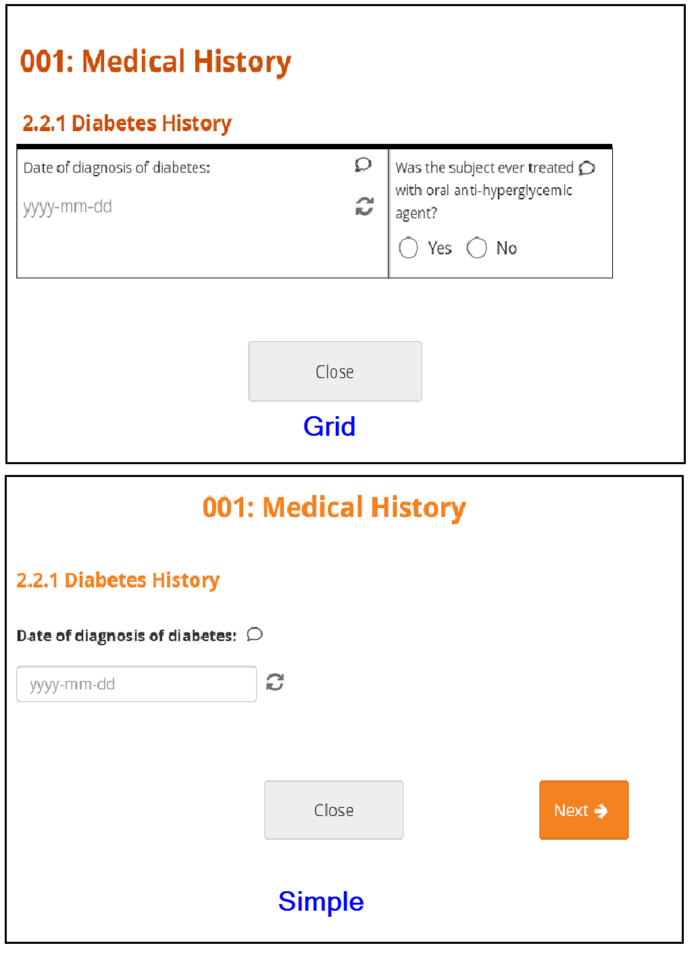The height and width of the screenshot is (956, 700).
Task: Click the circular arrows icon in the Grid view
Action: click(362, 207)
